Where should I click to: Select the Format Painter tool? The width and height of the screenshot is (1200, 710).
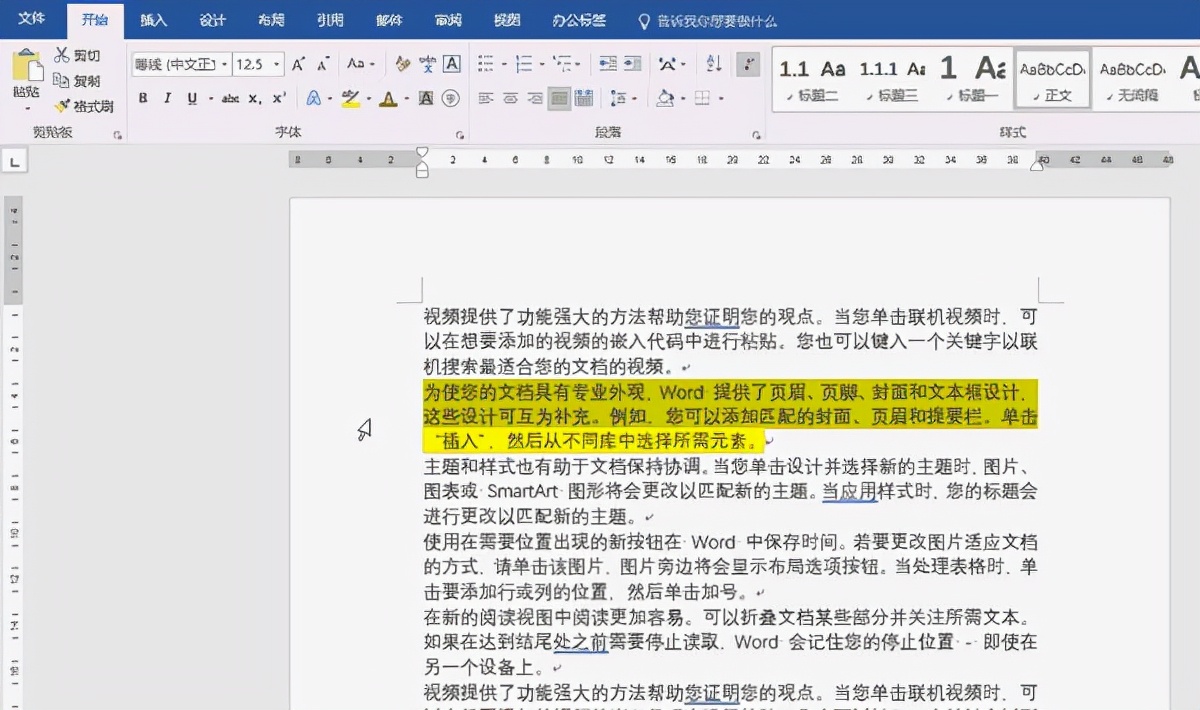tap(62, 104)
